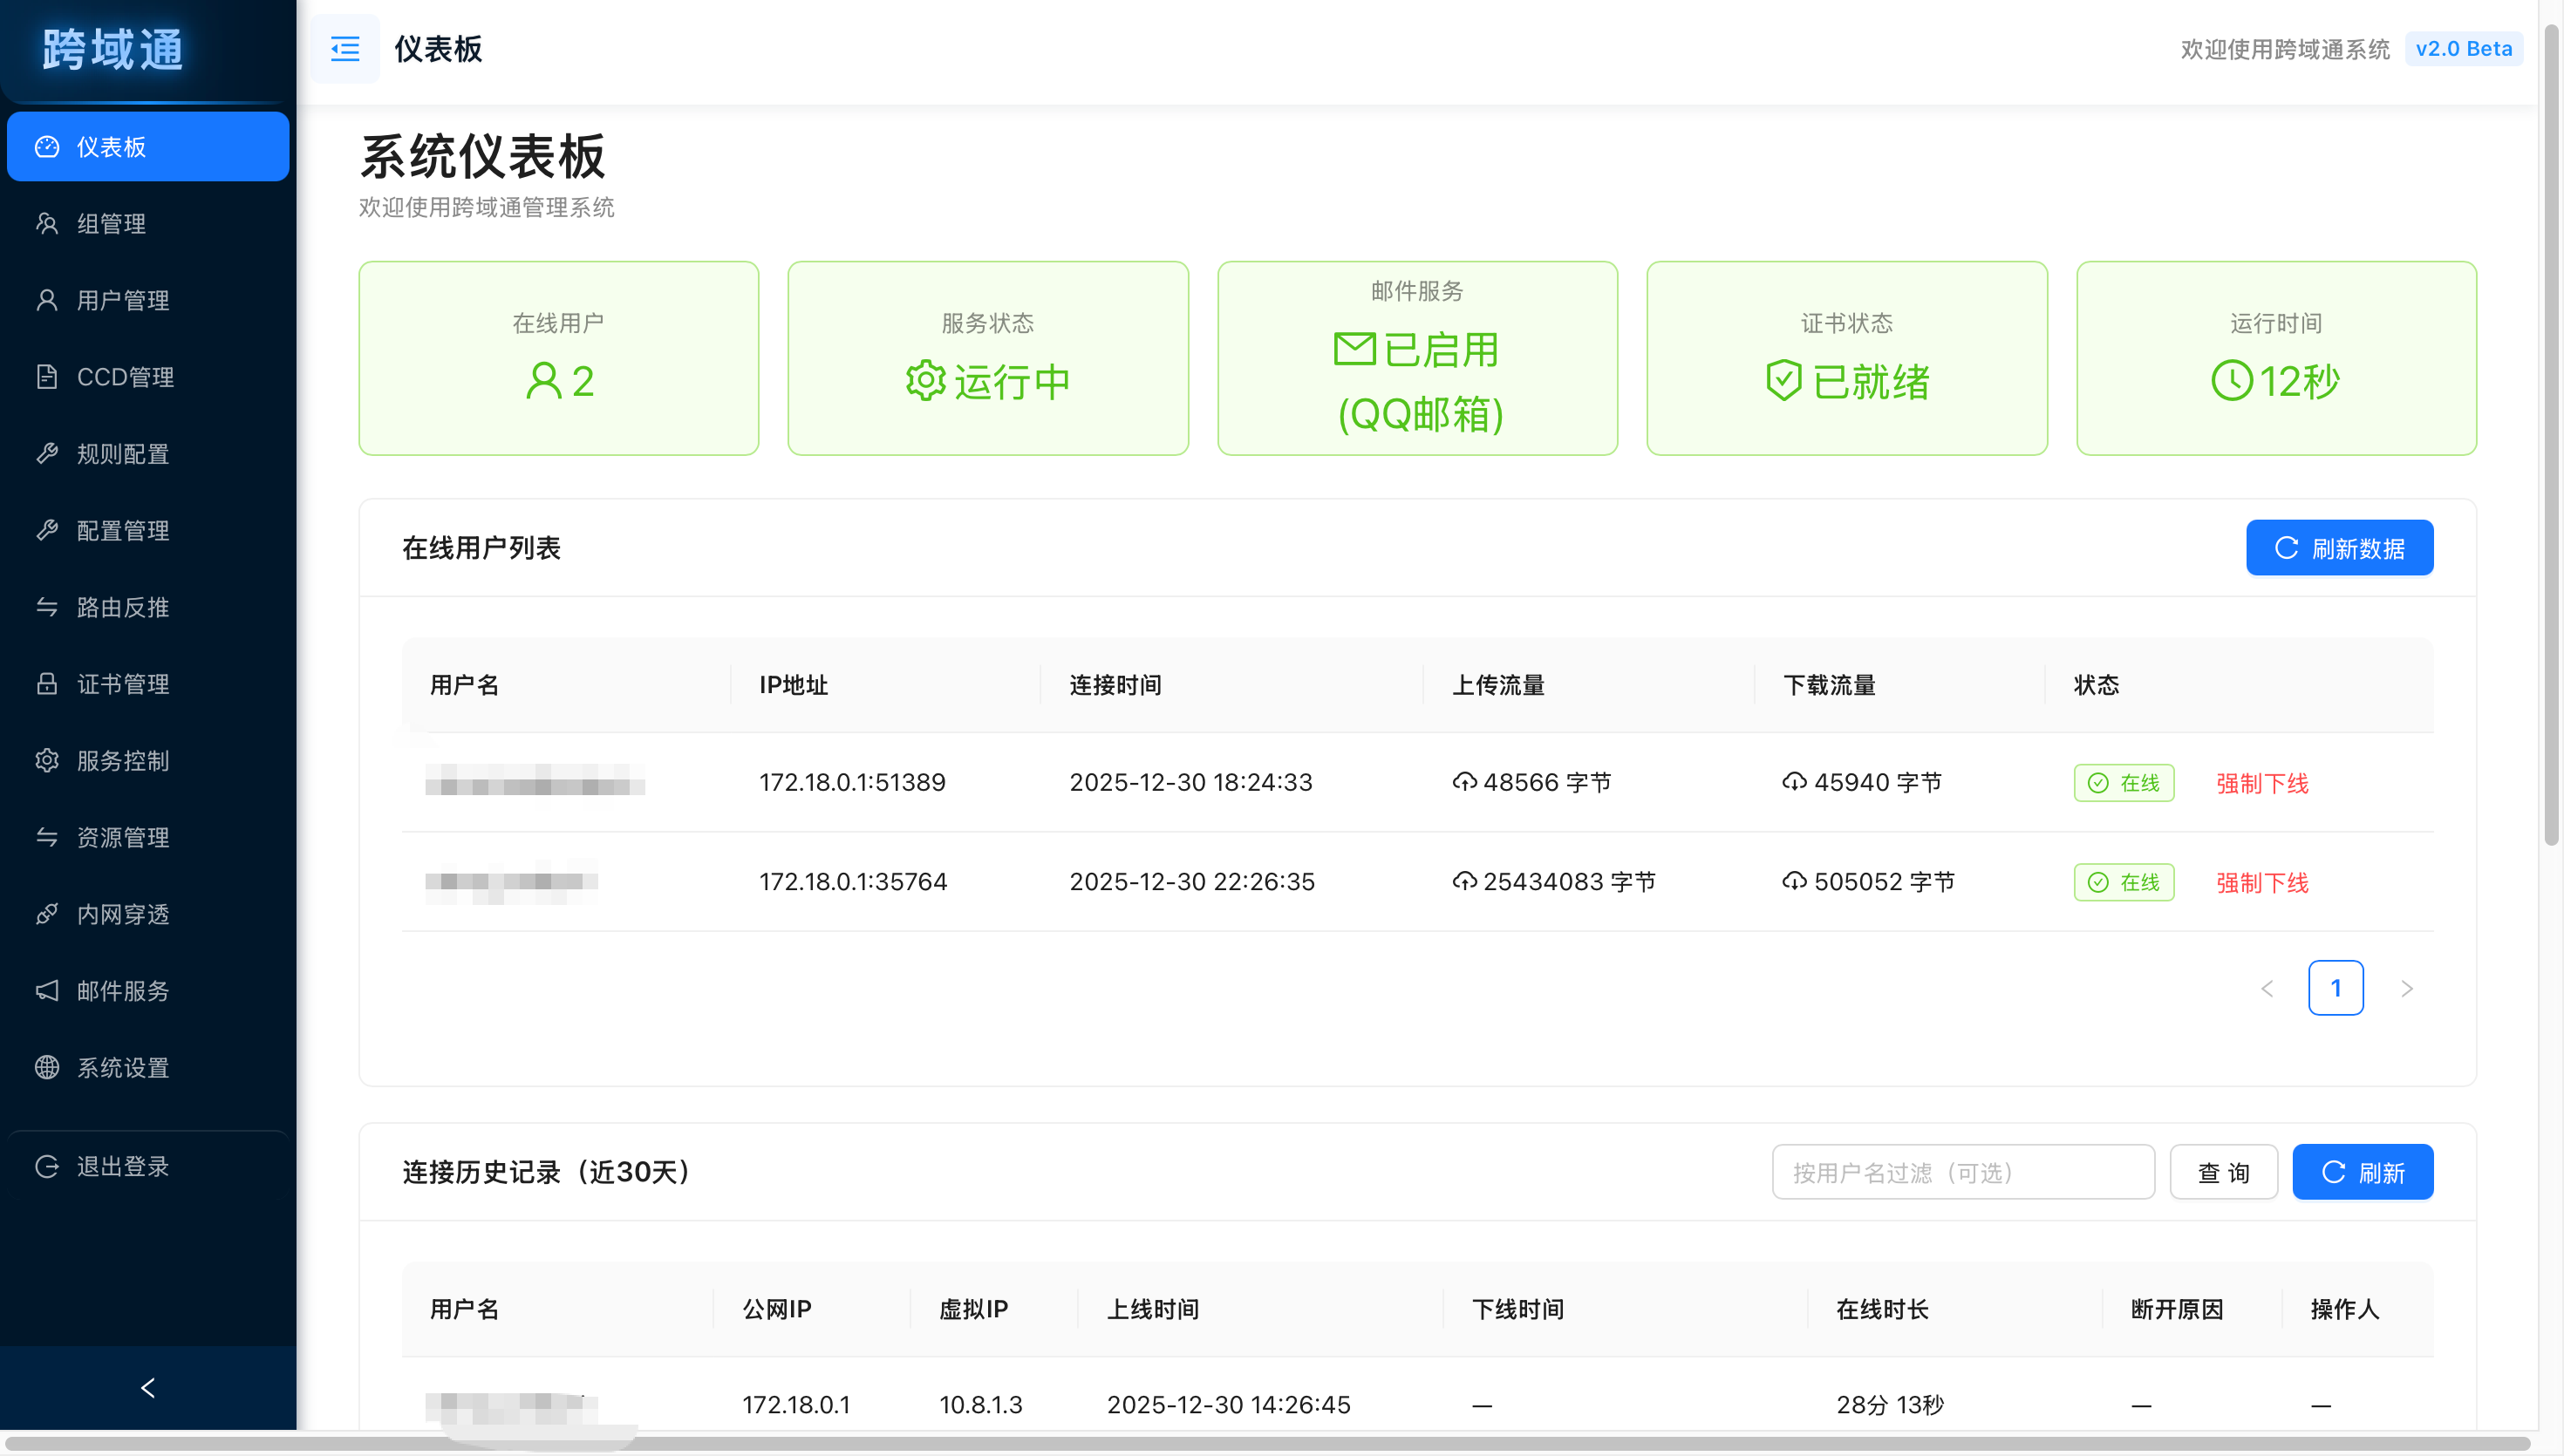Collapse the sidebar using bottom-left chevron
2564x1456 pixels.
[148, 1387]
